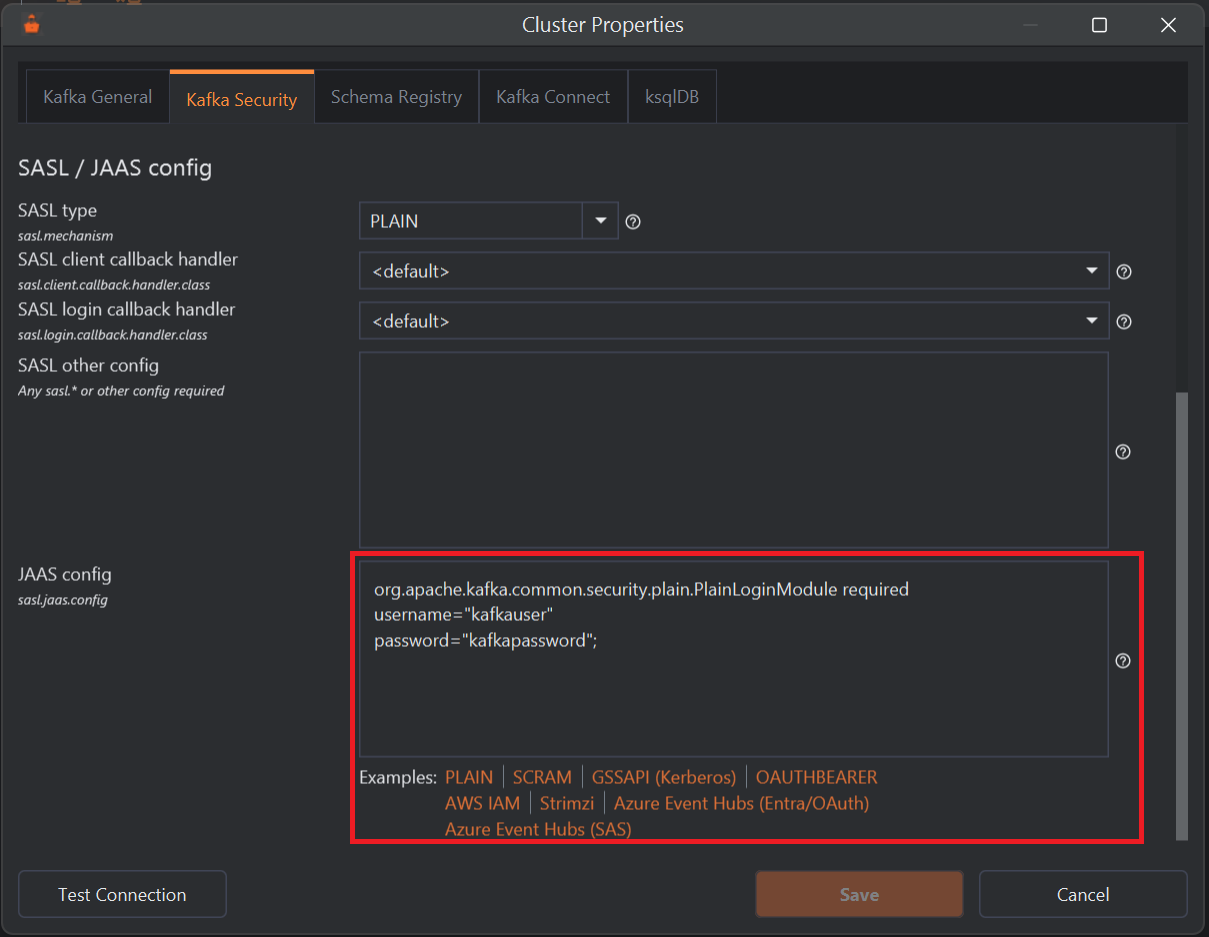This screenshot has width=1209, height=937.
Task: Pick the Strimzi example link
Action: pyautogui.click(x=567, y=803)
